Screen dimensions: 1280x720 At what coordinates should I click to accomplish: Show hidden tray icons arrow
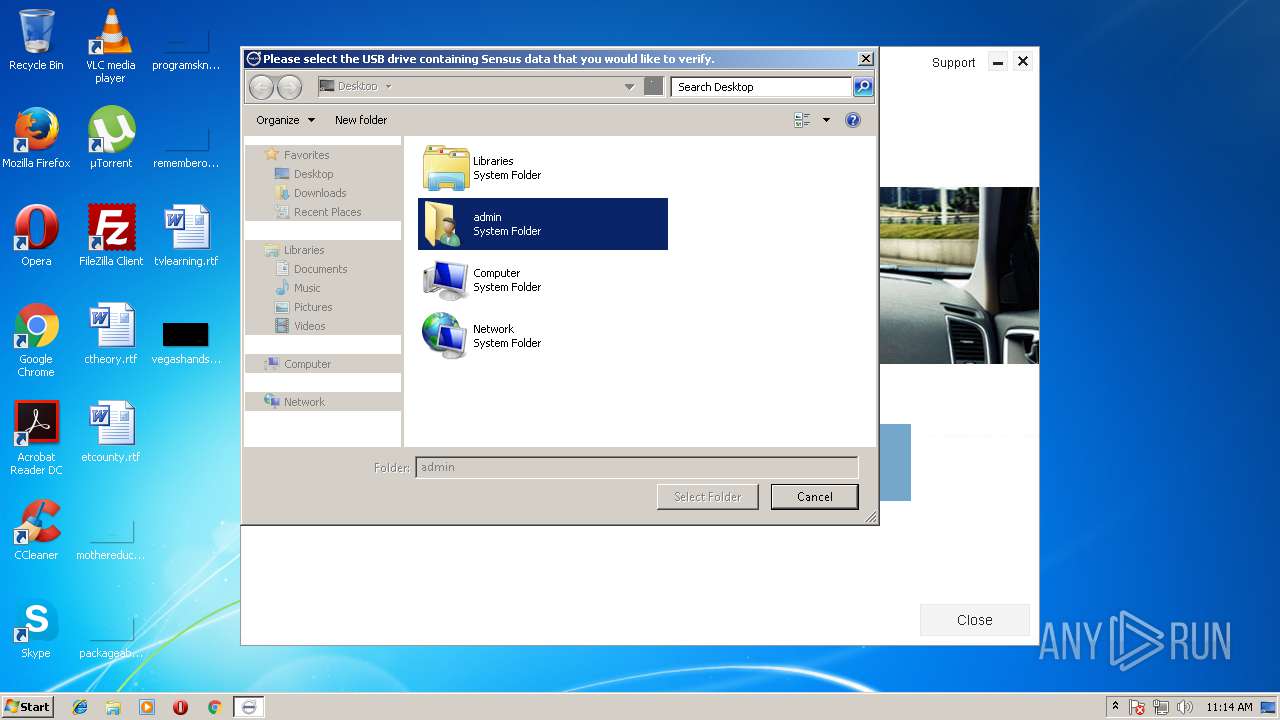point(1116,706)
